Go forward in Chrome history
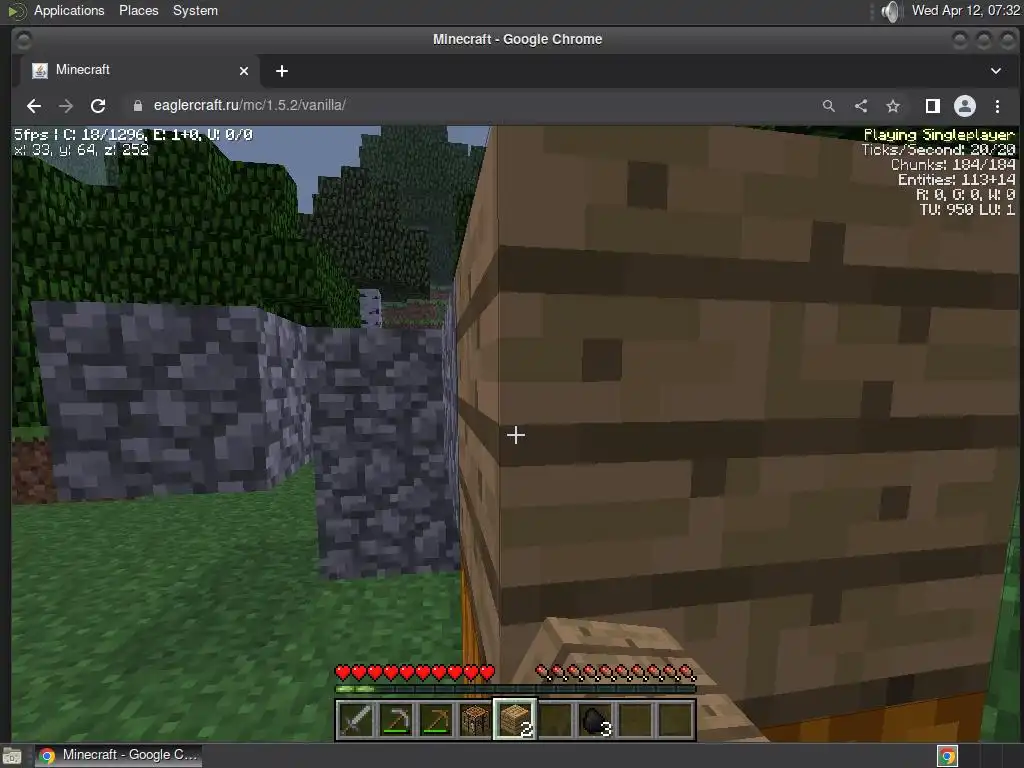Screen dimensions: 1024x768 (x=66, y=106)
